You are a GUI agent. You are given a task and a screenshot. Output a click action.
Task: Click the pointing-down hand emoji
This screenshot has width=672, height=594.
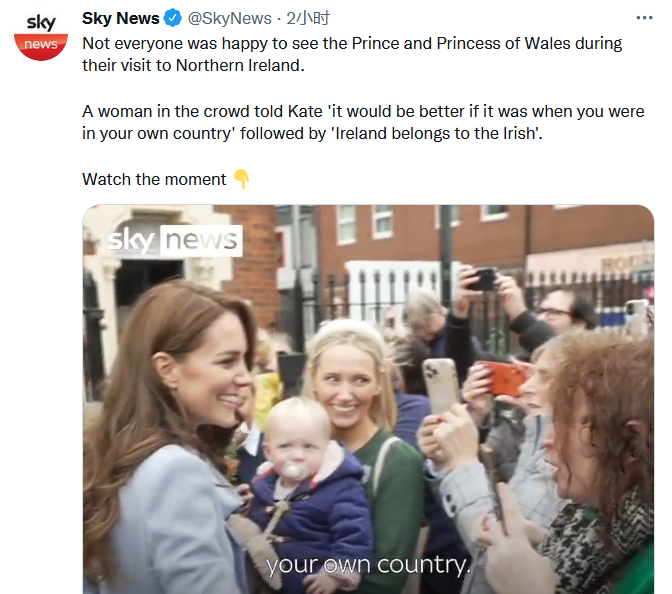(241, 179)
